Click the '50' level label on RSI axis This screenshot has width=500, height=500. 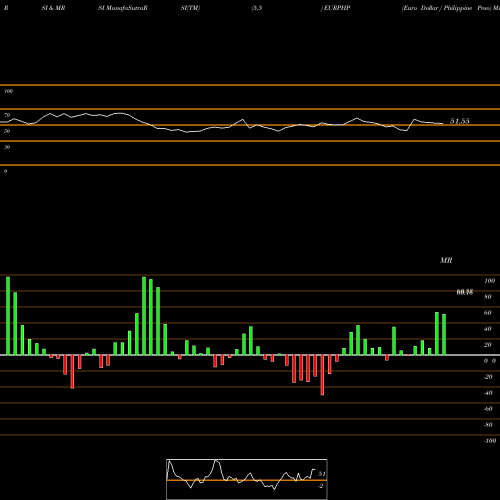pyautogui.click(x=7, y=131)
